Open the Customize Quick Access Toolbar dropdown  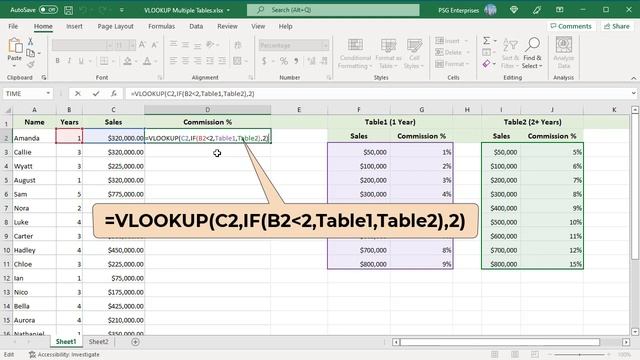click(122, 10)
